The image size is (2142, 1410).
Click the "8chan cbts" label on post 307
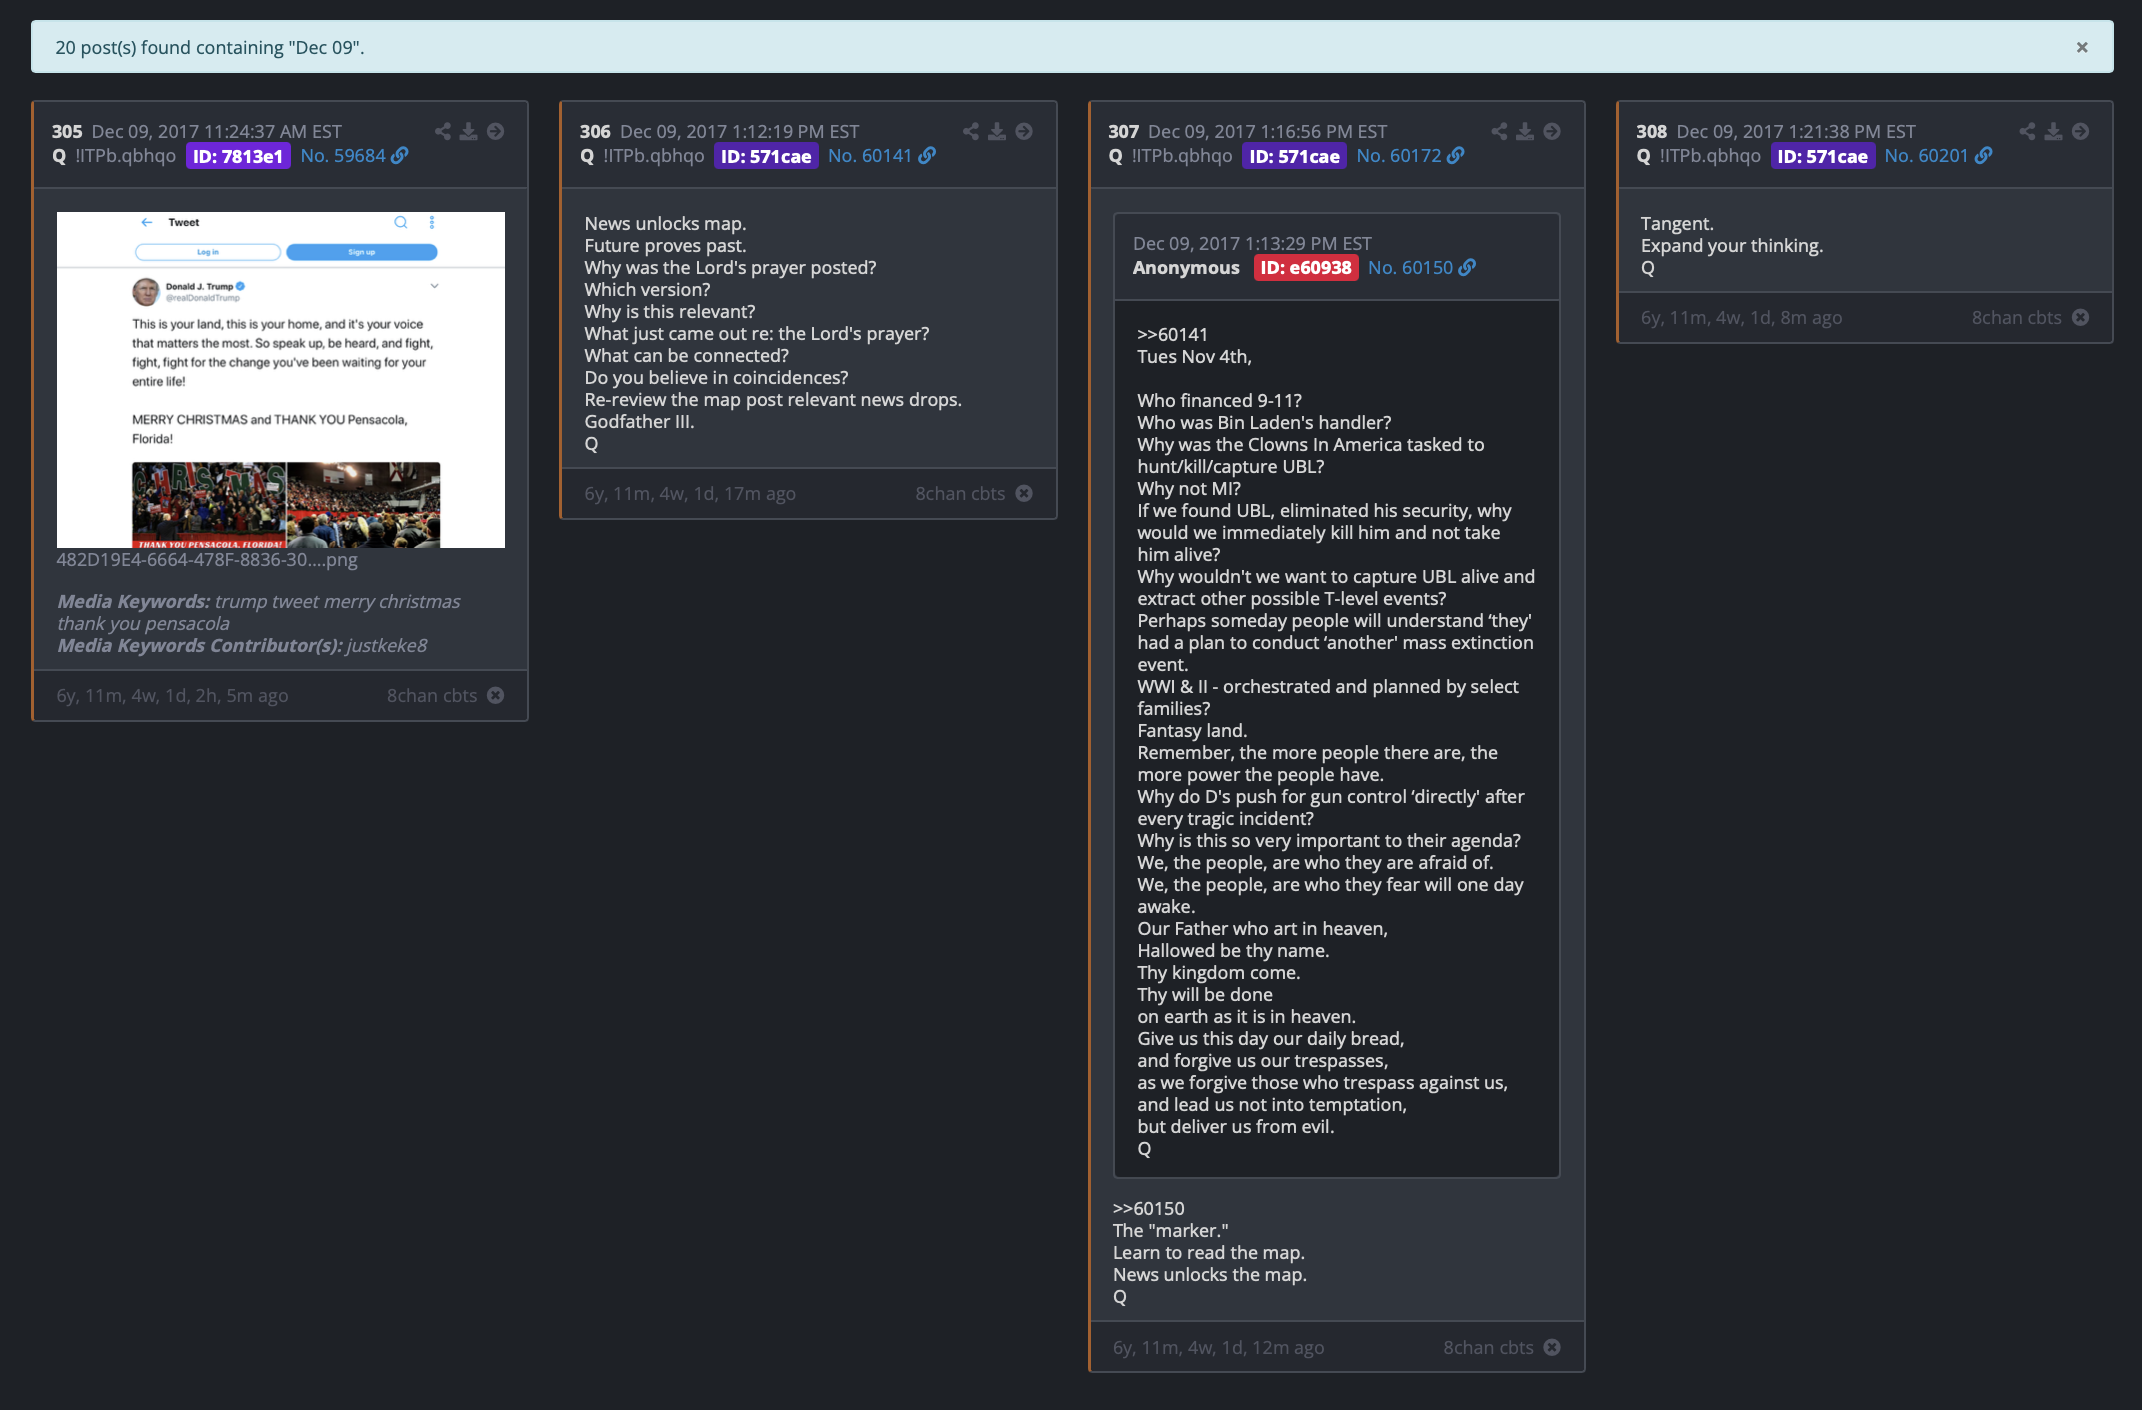coord(1488,1348)
